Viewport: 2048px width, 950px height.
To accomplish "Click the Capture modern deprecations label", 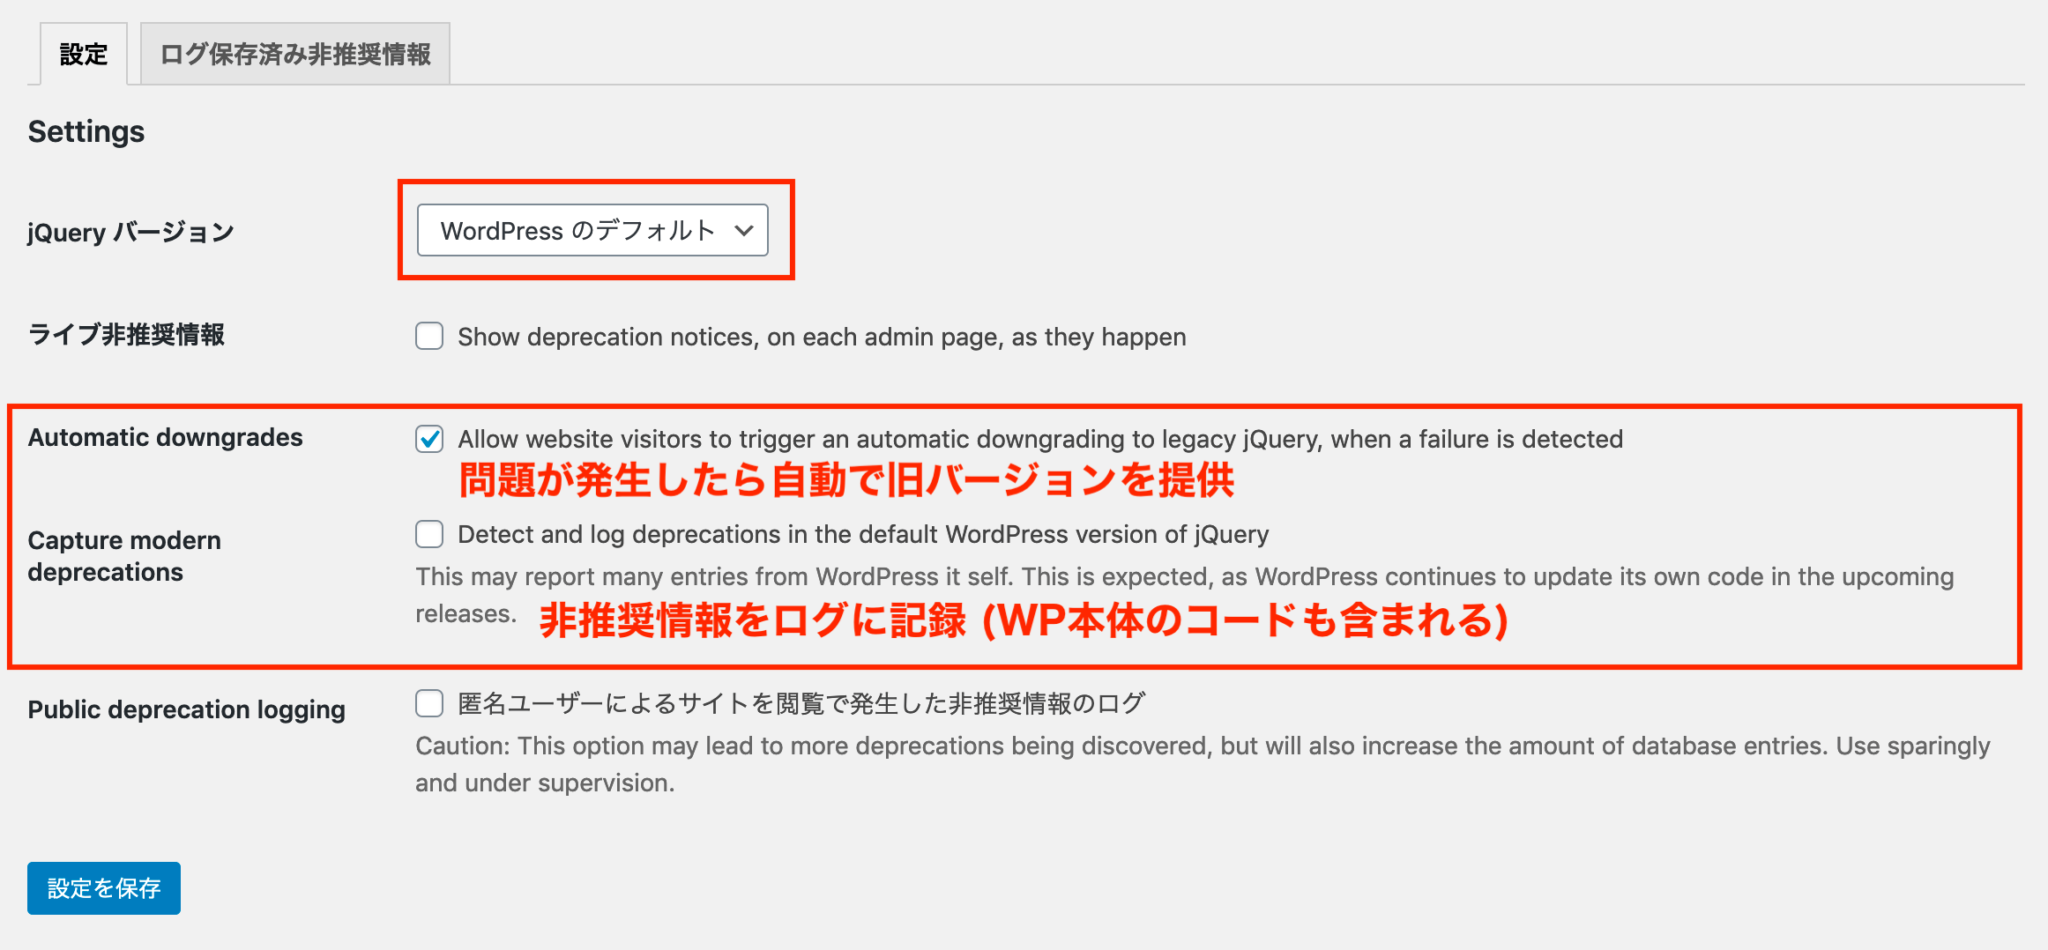I will (x=124, y=556).
